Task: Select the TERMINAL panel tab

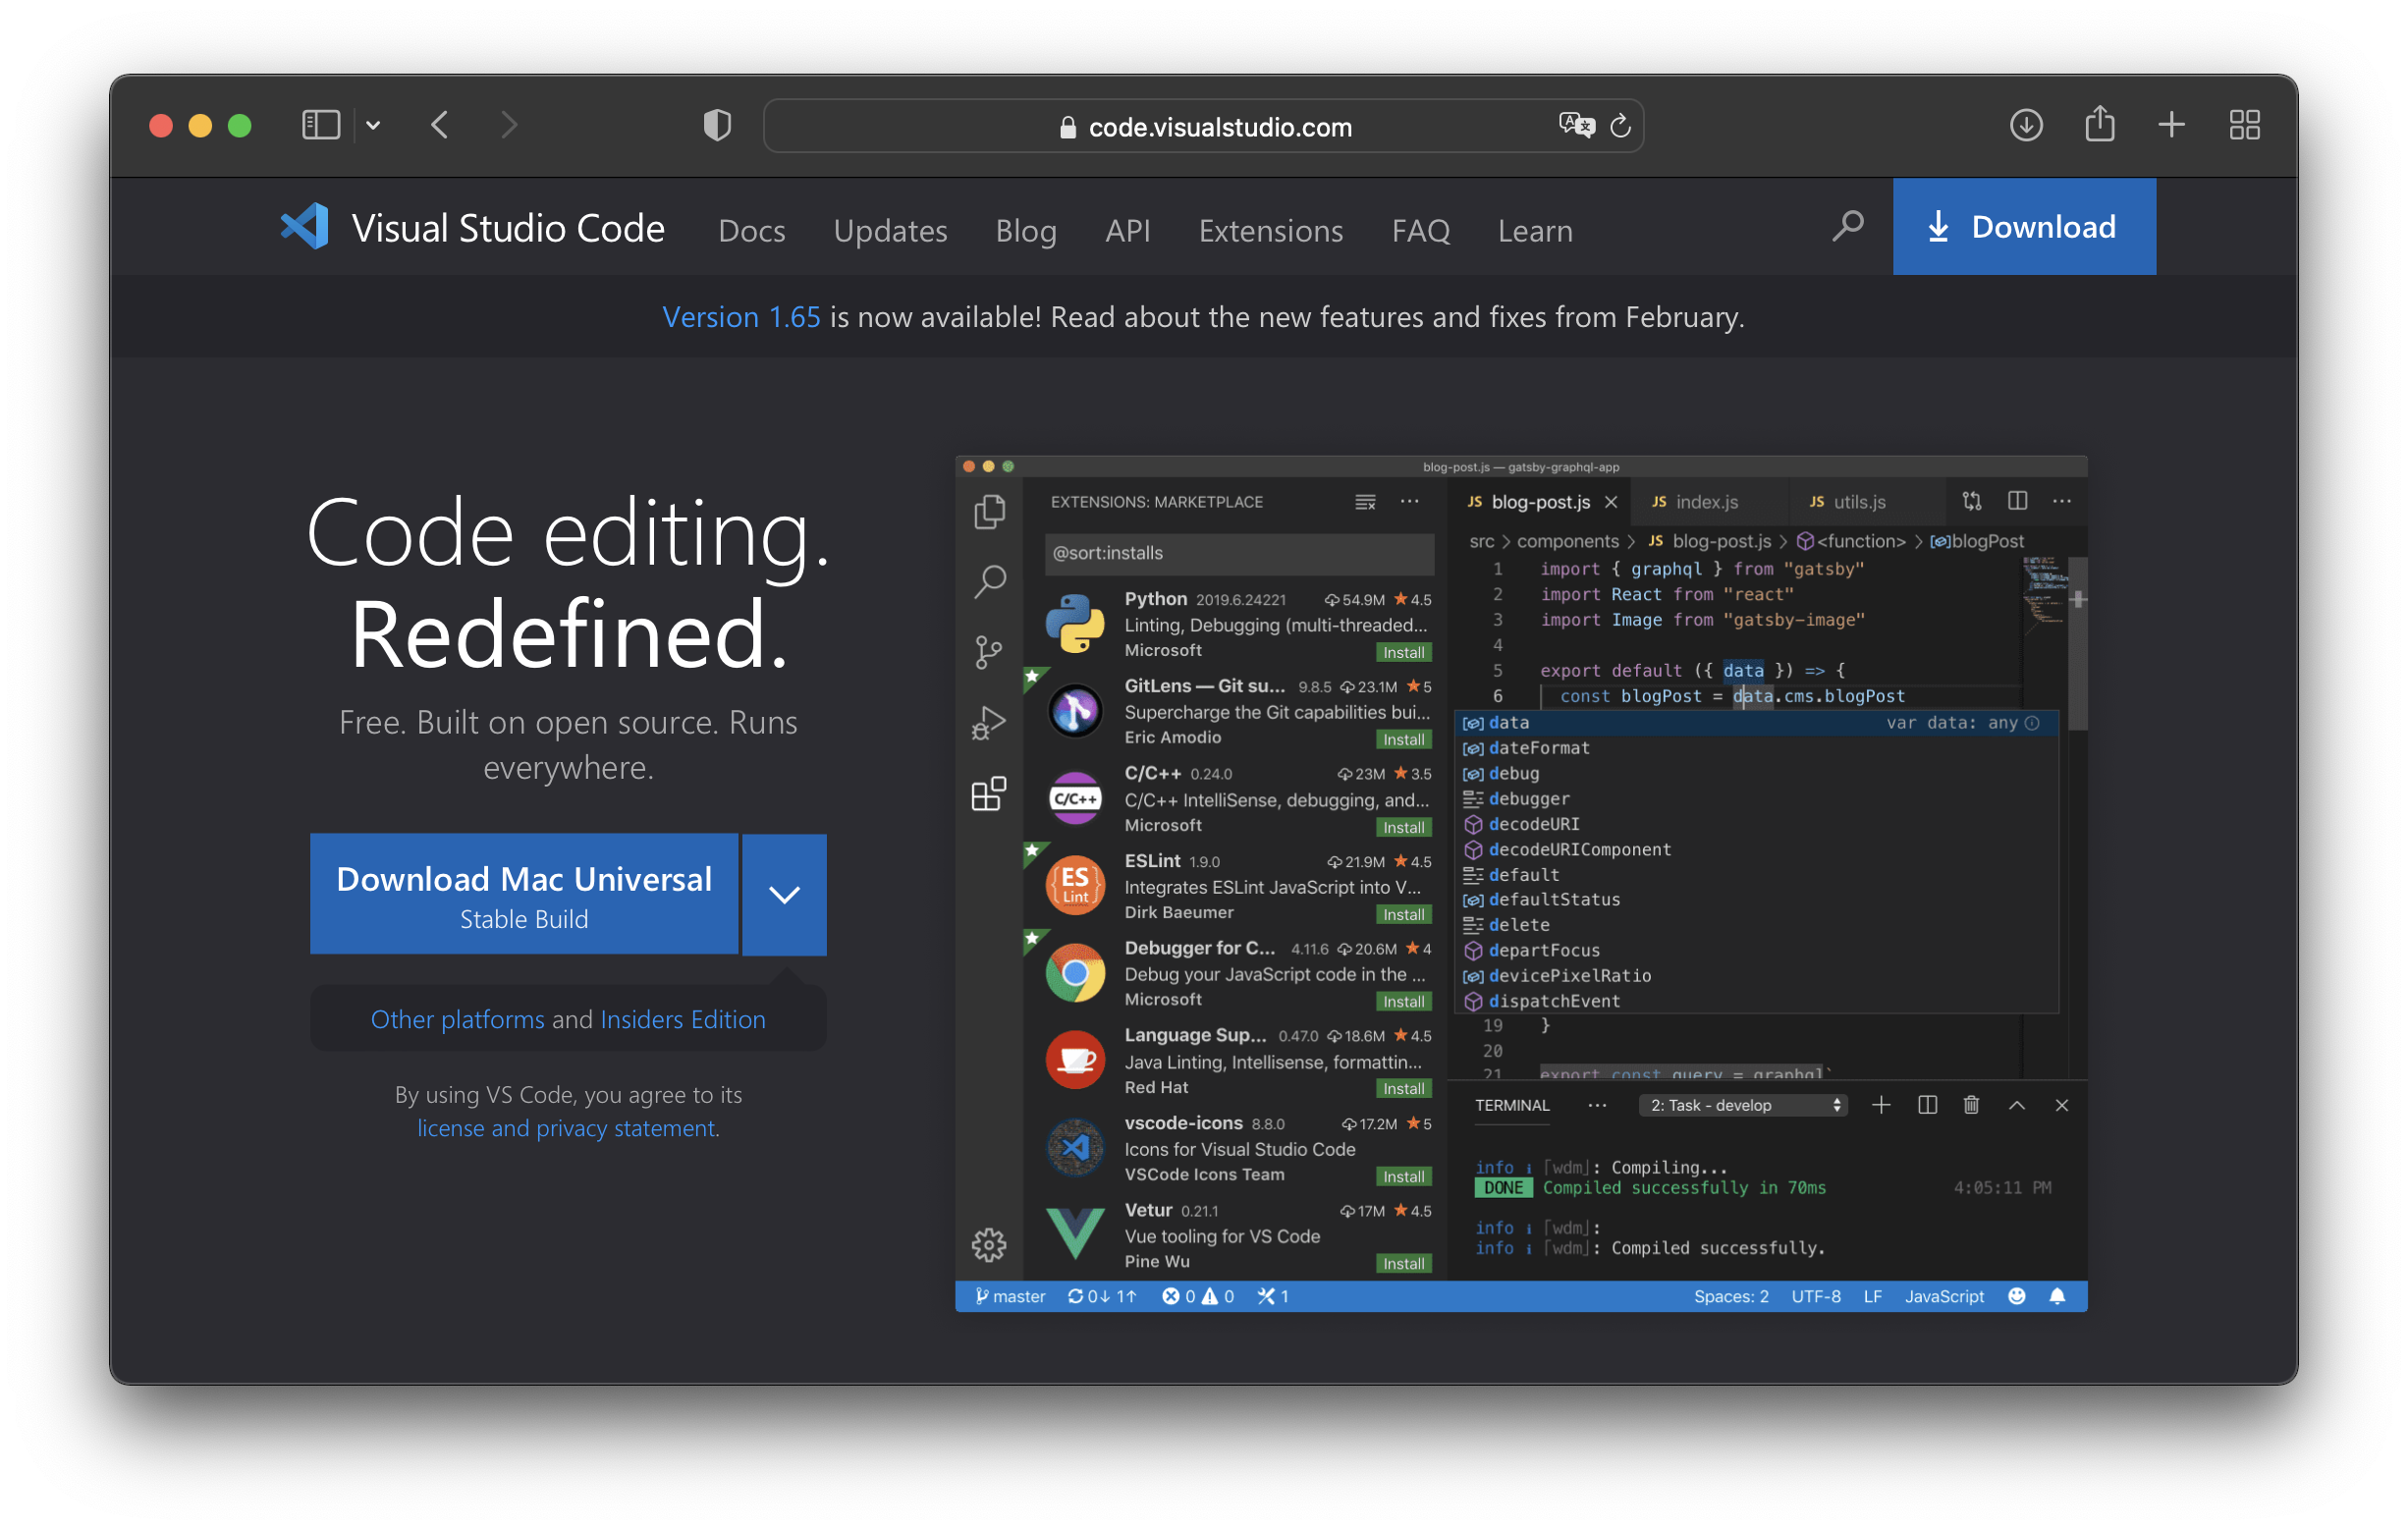Action: click(x=1511, y=1105)
